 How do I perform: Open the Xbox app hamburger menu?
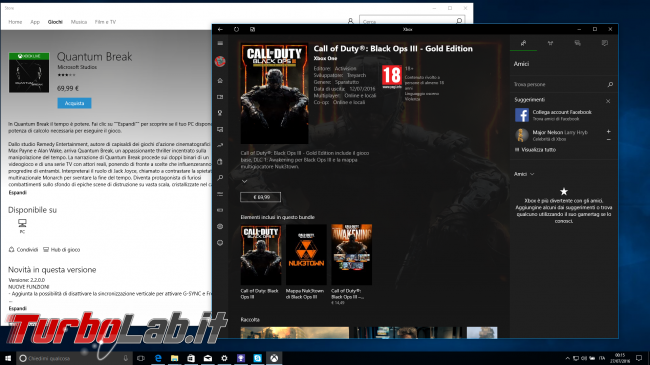point(220,43)
